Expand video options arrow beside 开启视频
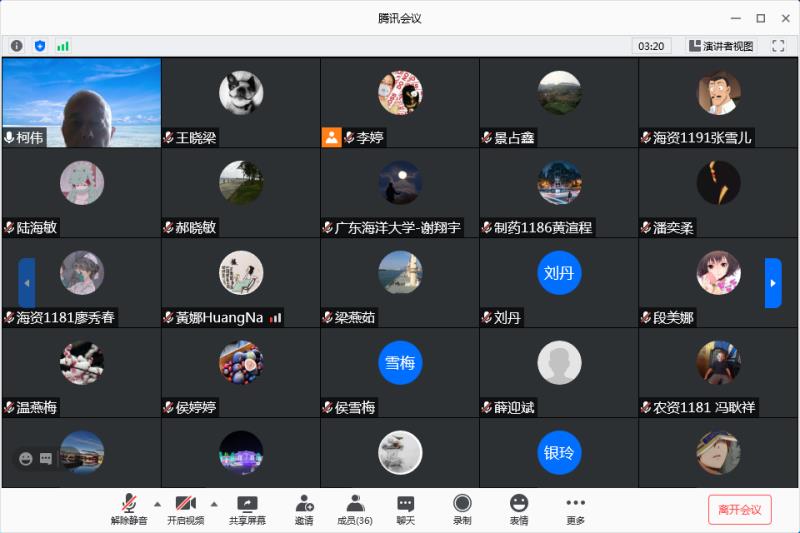This screenshot has height=533, width=800. [214, 503]
